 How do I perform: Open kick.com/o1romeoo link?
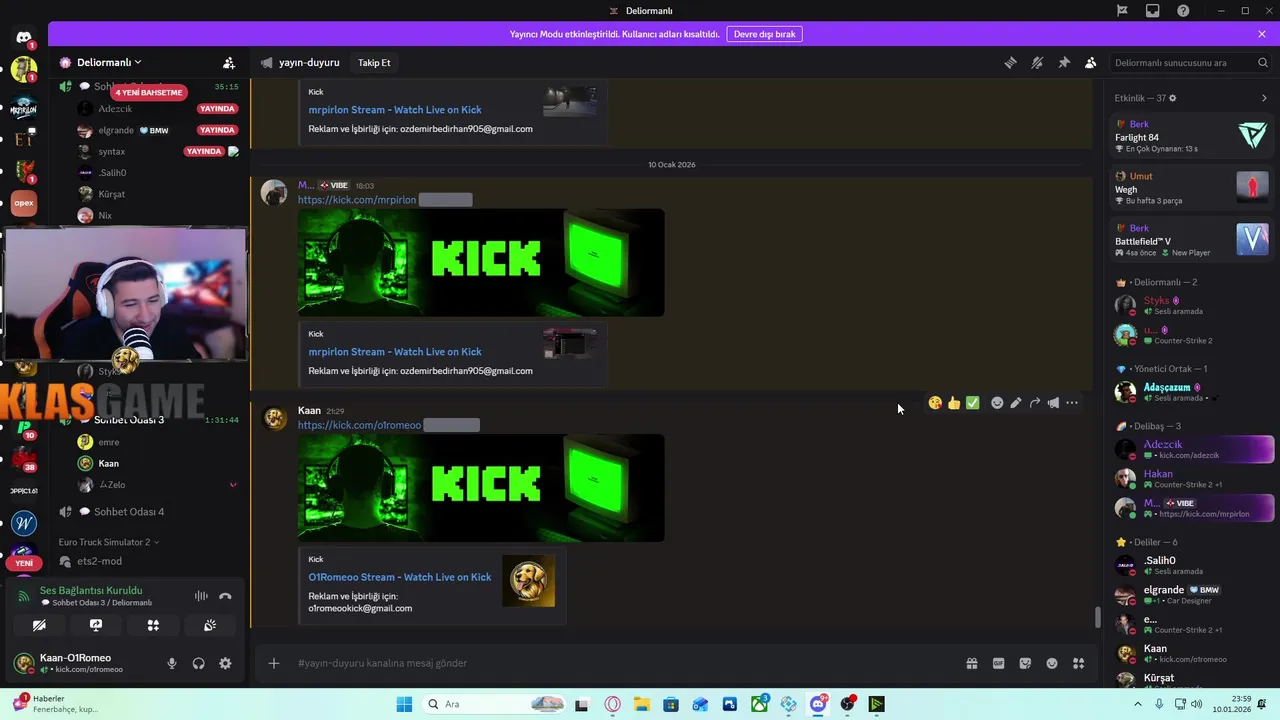[x=359, y=425]
